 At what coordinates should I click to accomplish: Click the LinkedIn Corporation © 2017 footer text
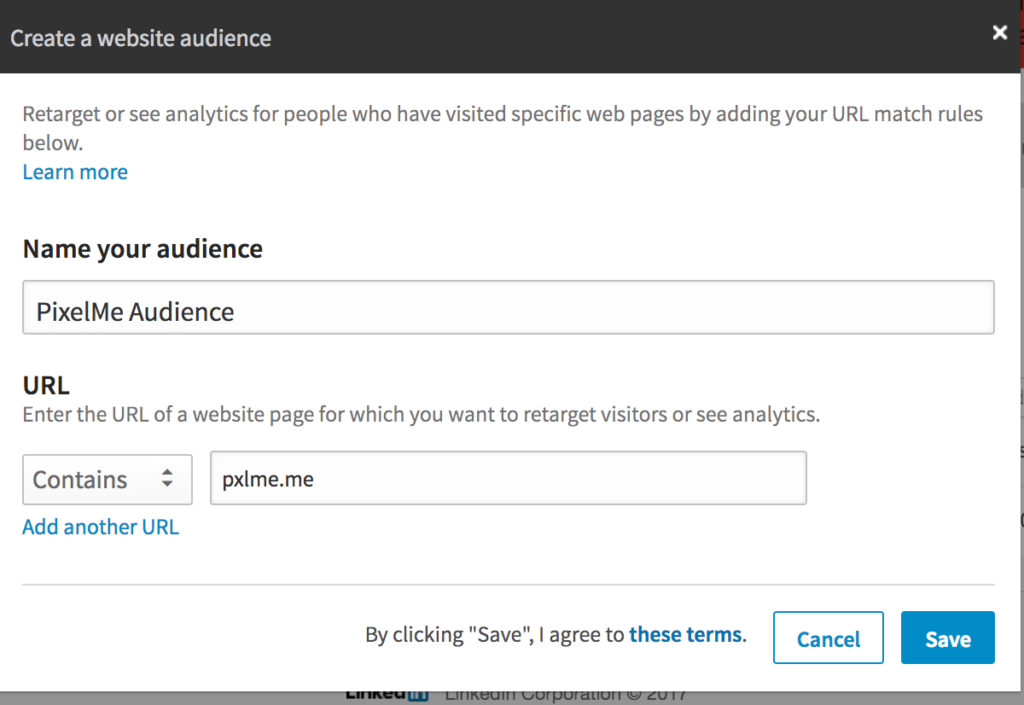(x=565, y=695)
